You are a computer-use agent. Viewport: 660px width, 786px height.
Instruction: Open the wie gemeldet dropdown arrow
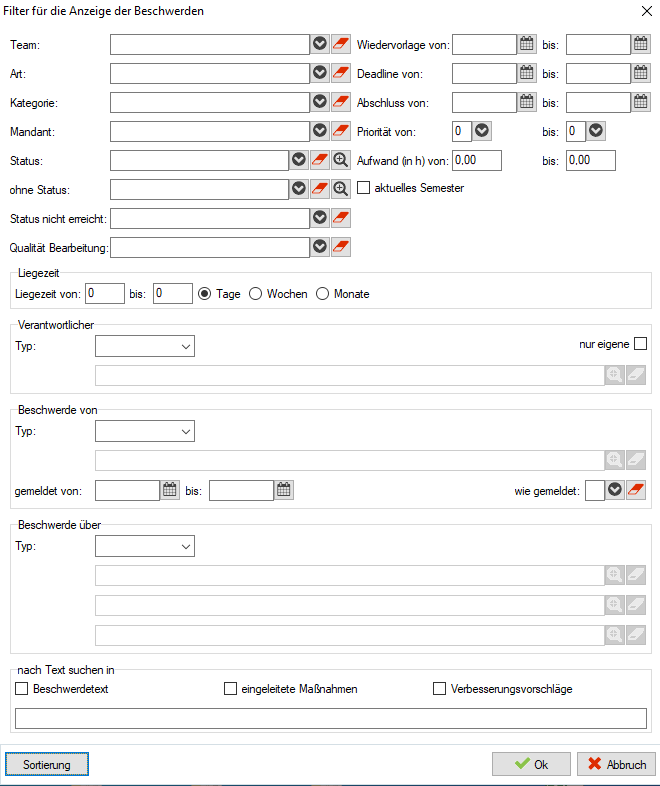615,490
